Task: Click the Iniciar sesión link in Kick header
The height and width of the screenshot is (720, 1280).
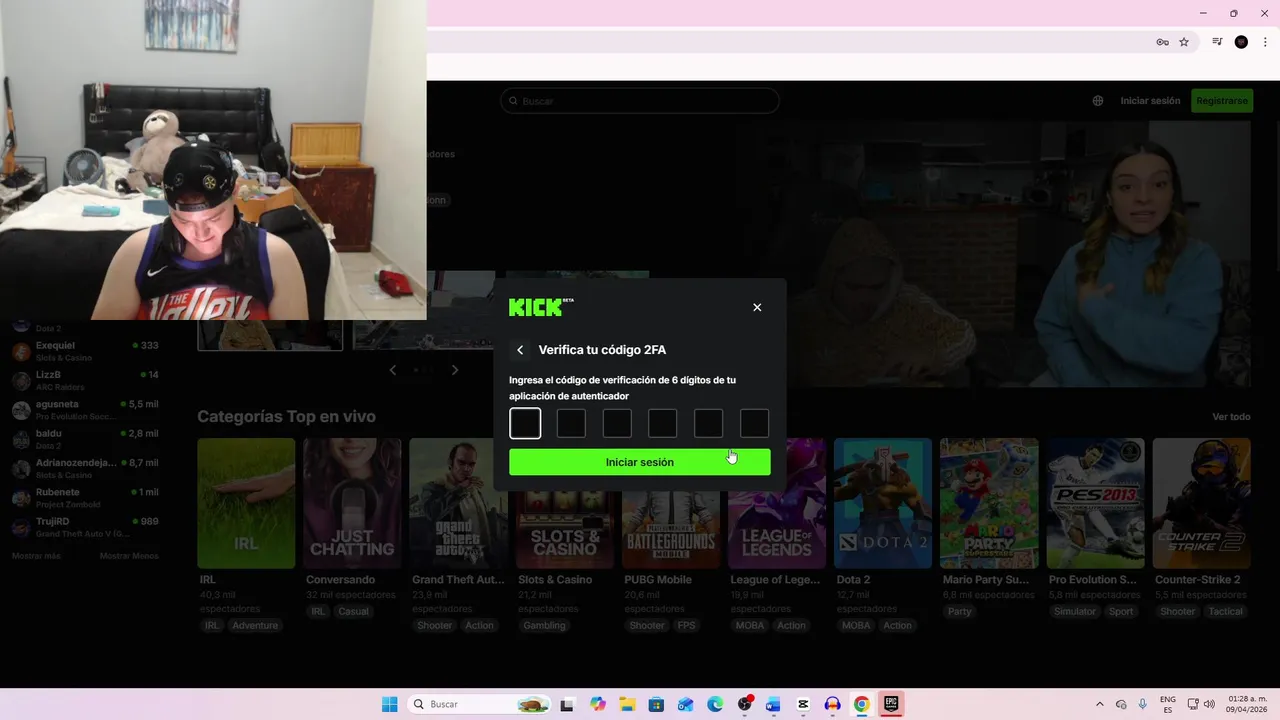Action: click(1150, 101)
